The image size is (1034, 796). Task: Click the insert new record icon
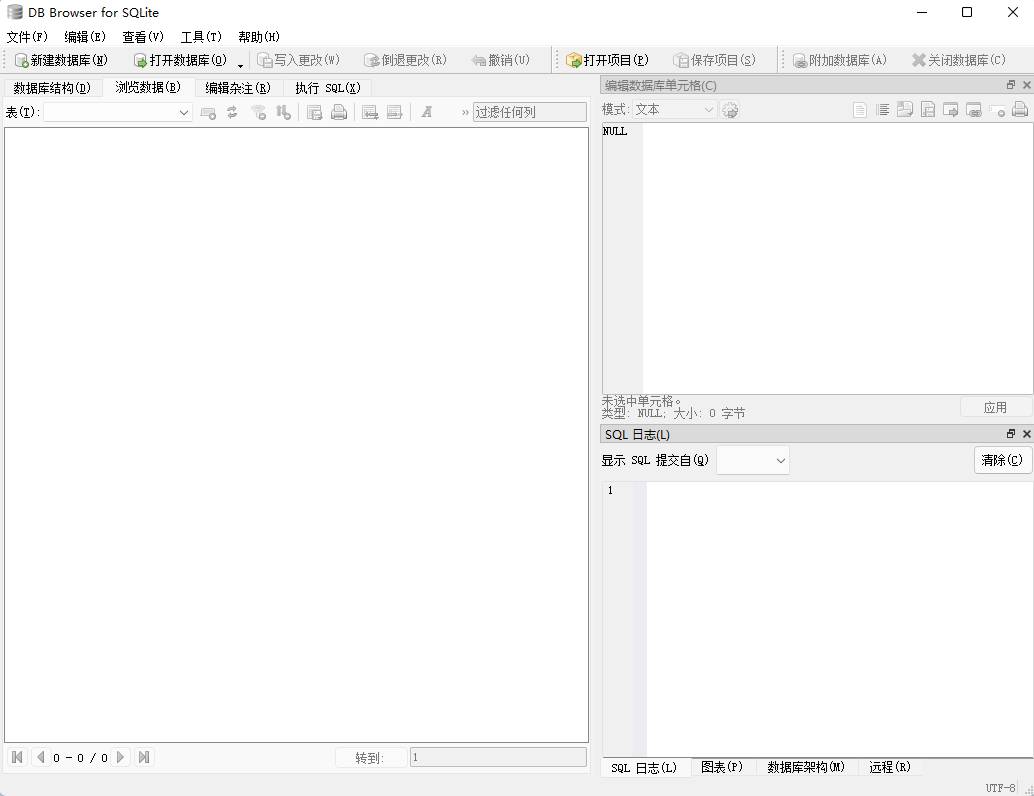[370, 112]
